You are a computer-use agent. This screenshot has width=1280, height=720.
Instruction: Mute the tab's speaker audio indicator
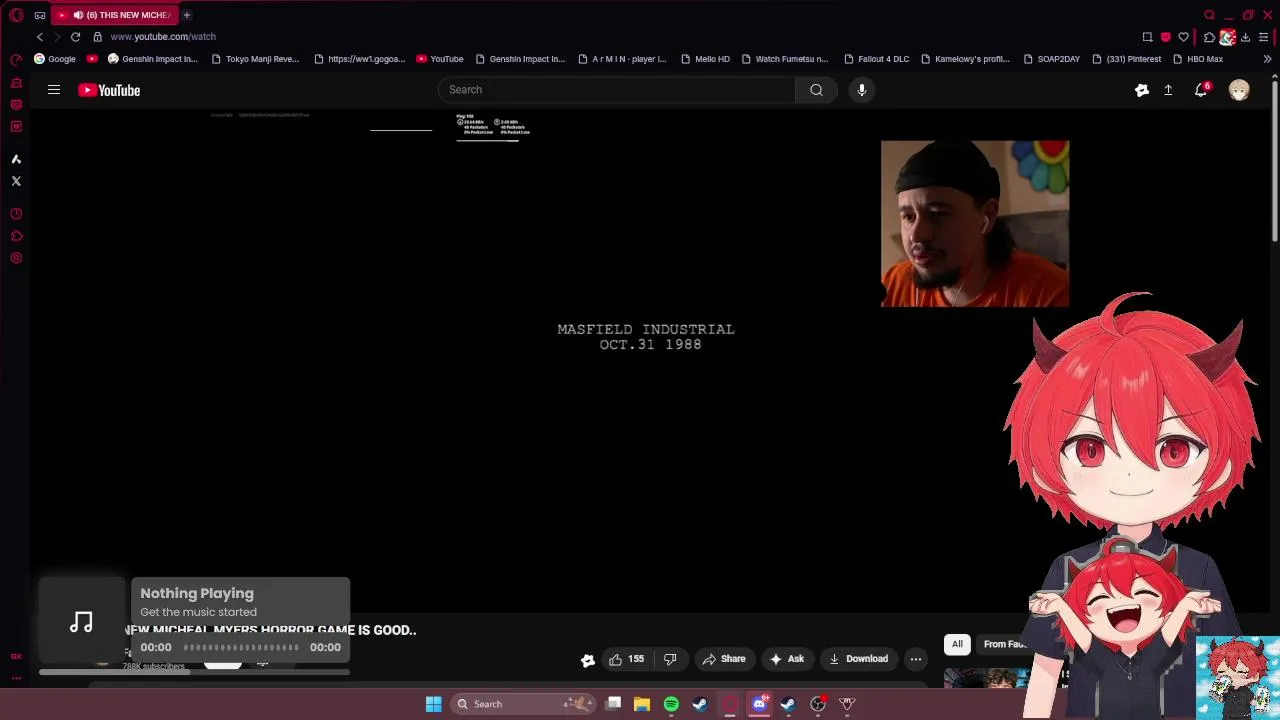pyautogui.click(x=78, y=15)
